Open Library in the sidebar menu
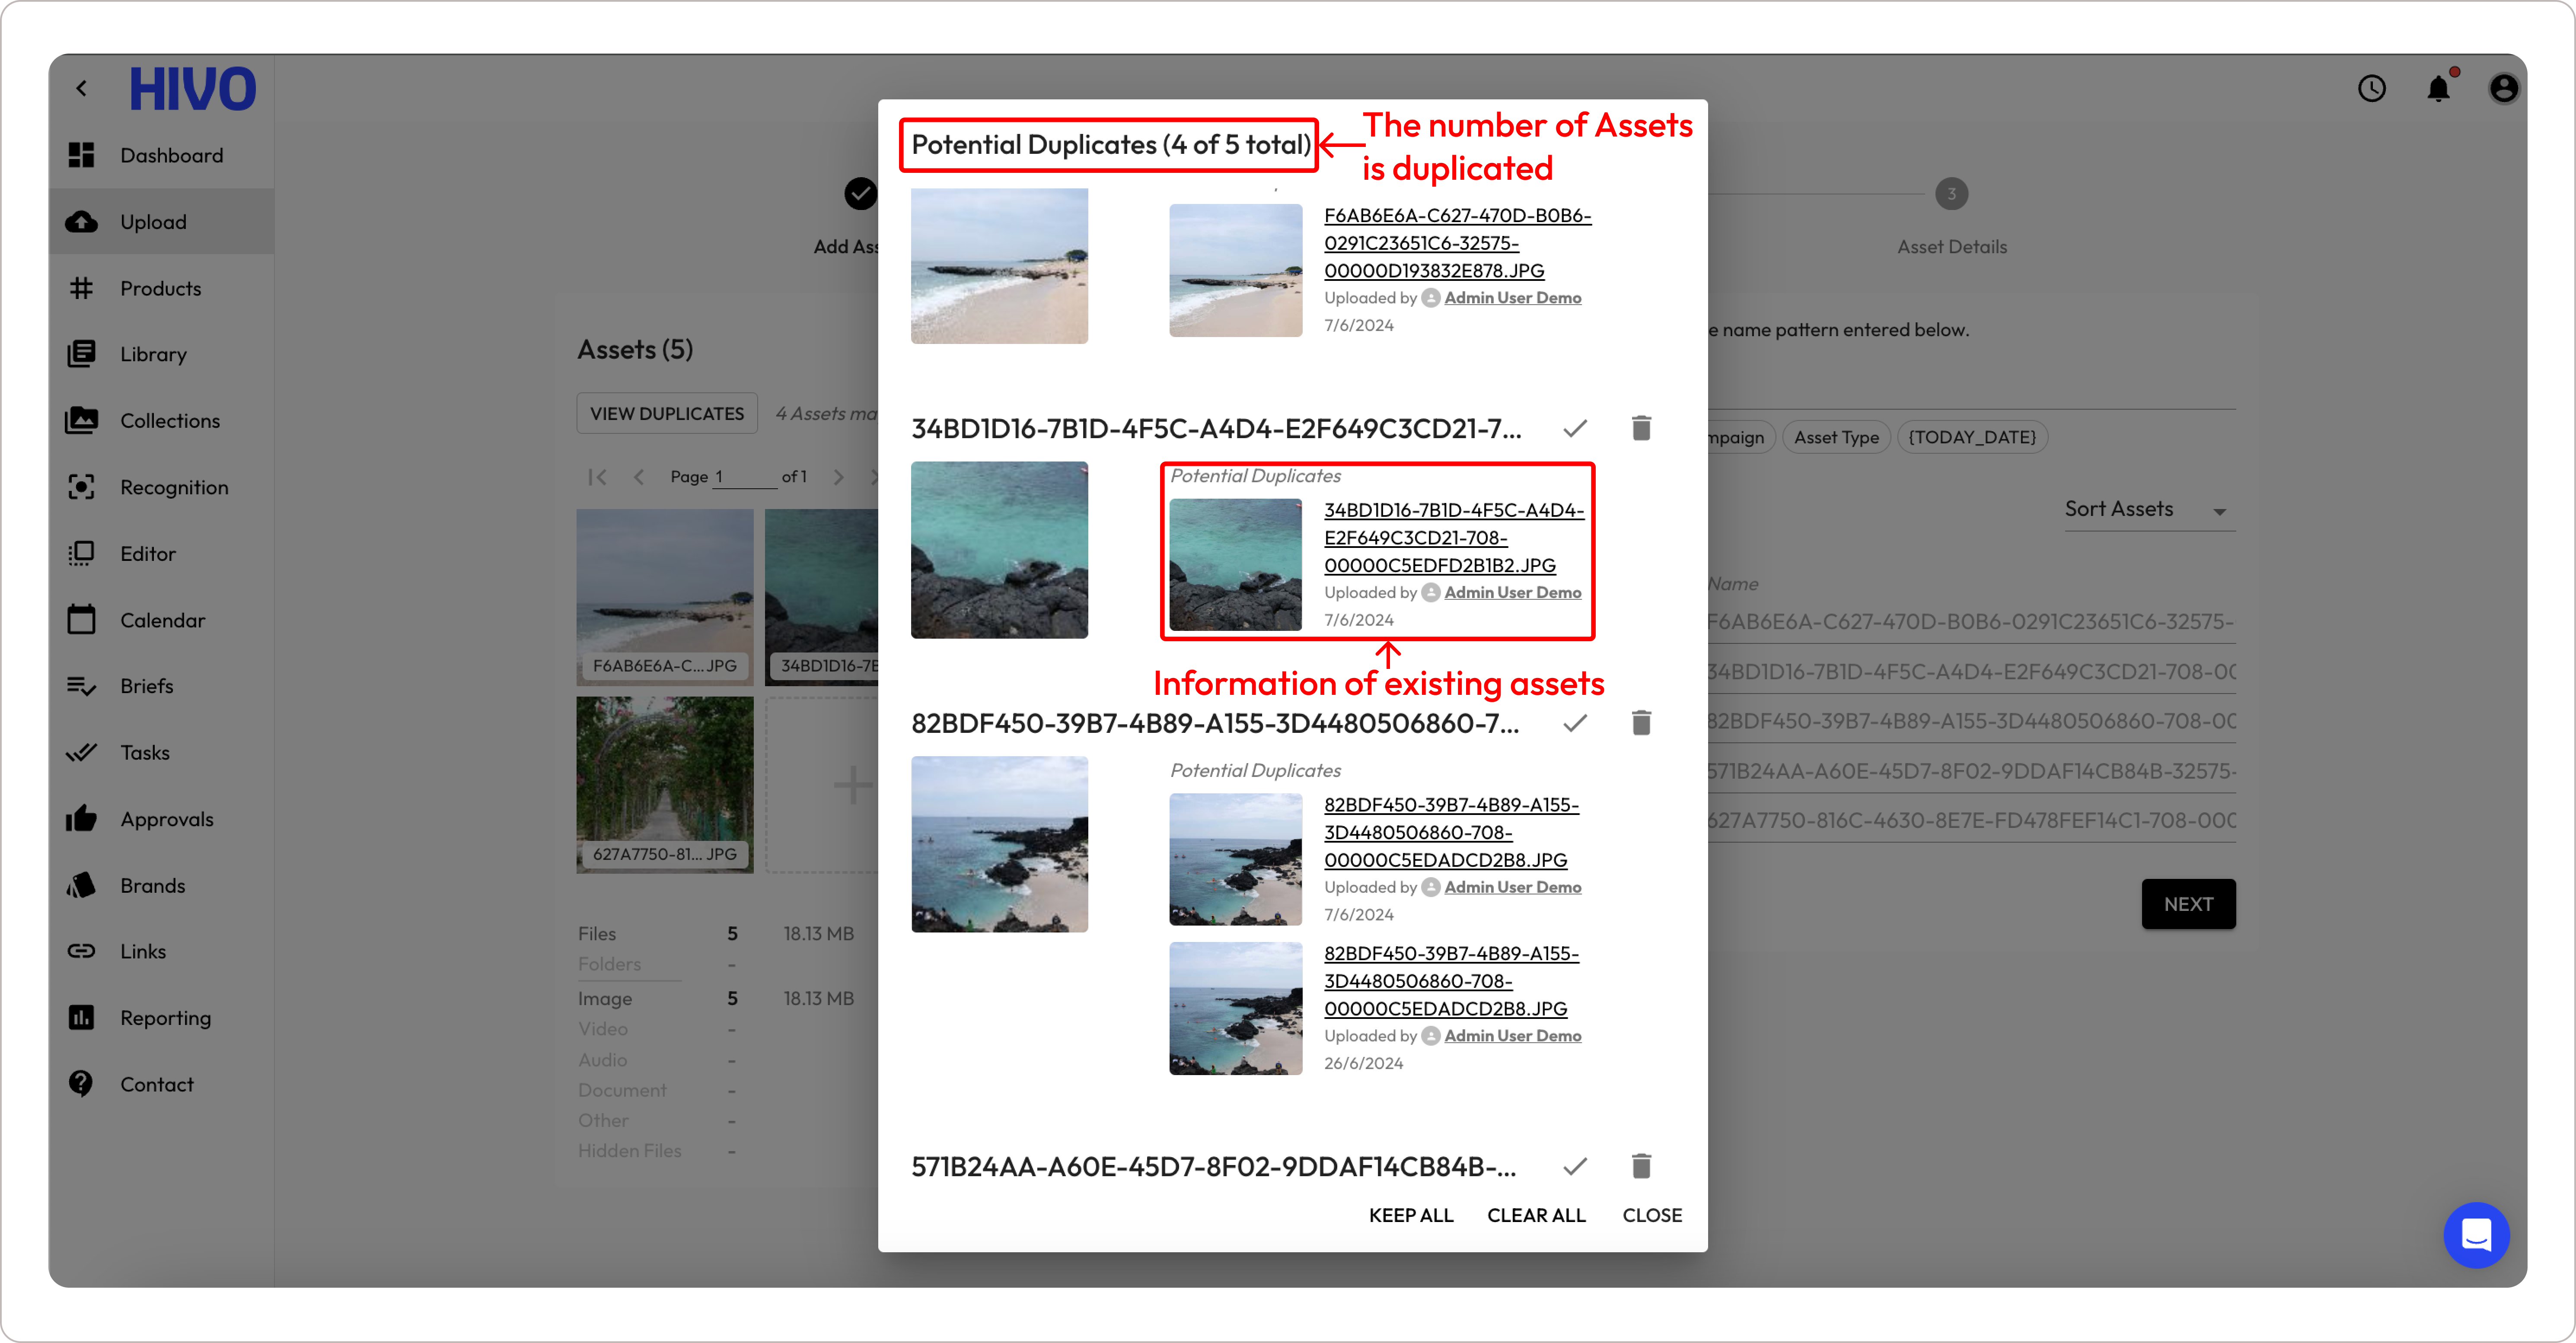 point(153,354)
